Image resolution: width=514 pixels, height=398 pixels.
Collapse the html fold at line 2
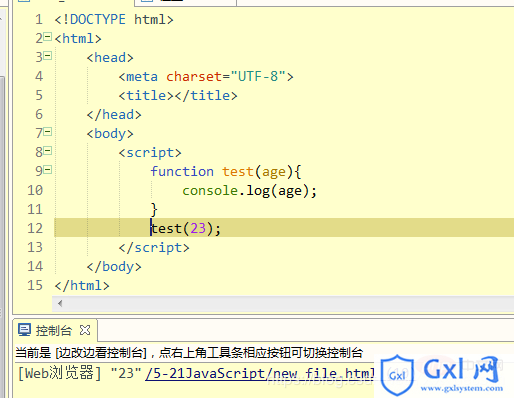[x=48, y=37]
